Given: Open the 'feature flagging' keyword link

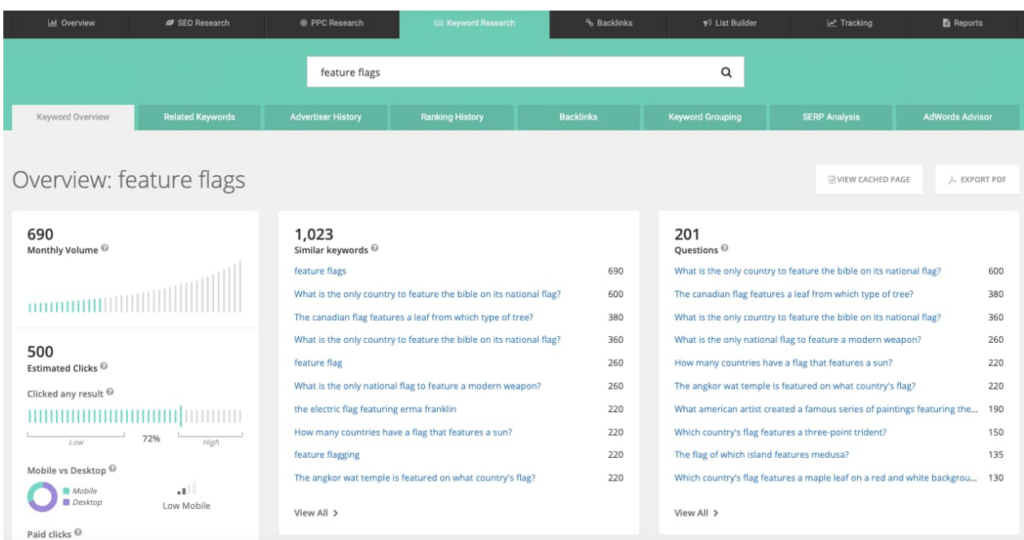Looking at the screenshot, I should pyautogui.click(x=327, y=455).
